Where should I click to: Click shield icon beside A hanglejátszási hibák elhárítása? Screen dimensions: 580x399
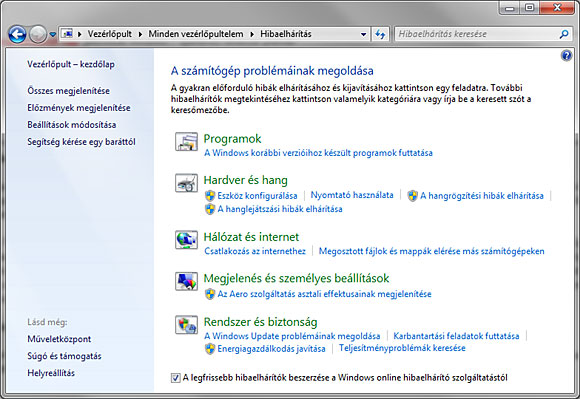(210, 209)
